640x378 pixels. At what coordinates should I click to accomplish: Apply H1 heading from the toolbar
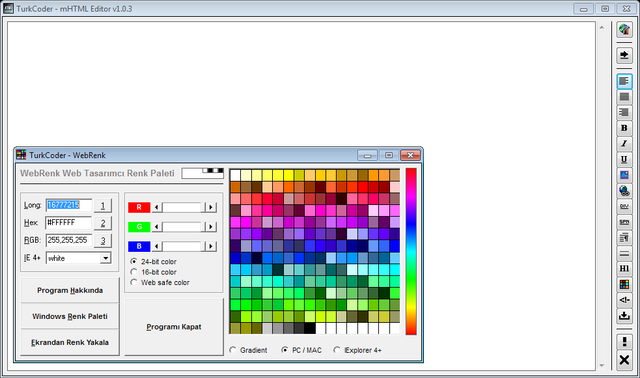(624, 269)
